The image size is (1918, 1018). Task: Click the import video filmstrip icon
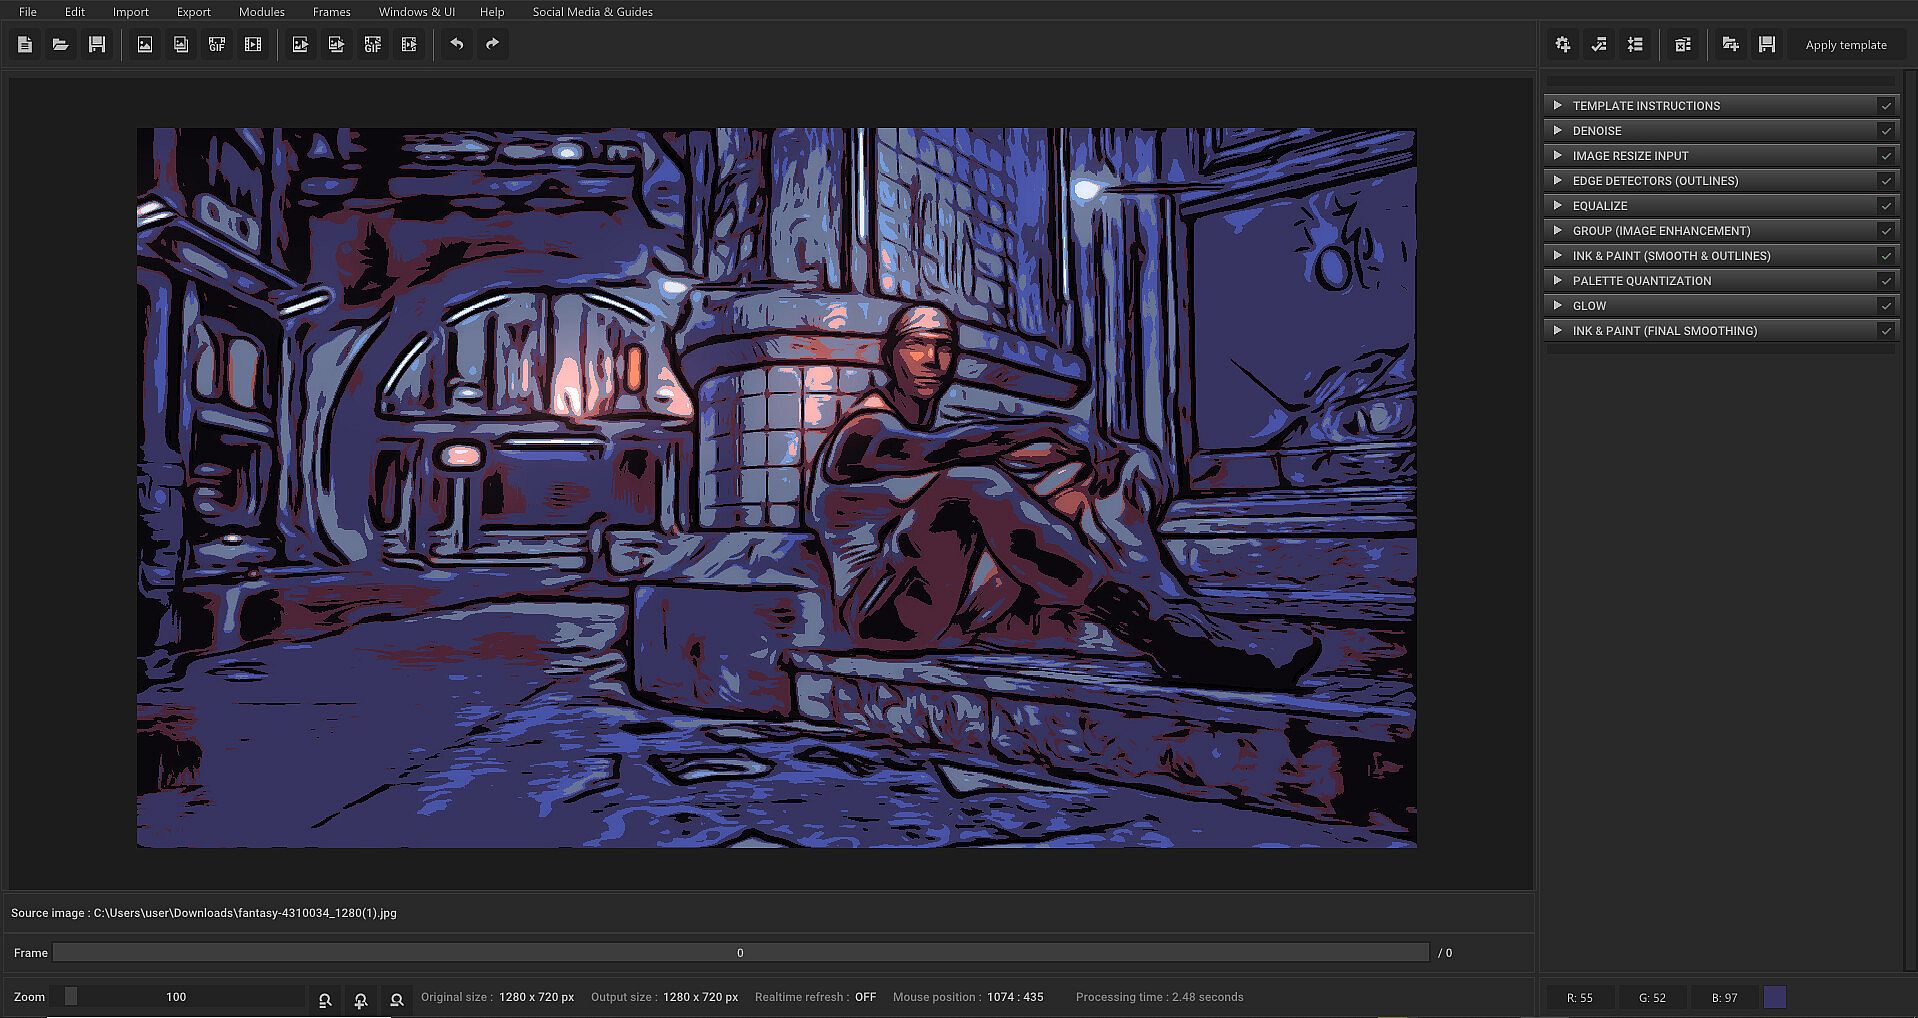tap(253, 45)
